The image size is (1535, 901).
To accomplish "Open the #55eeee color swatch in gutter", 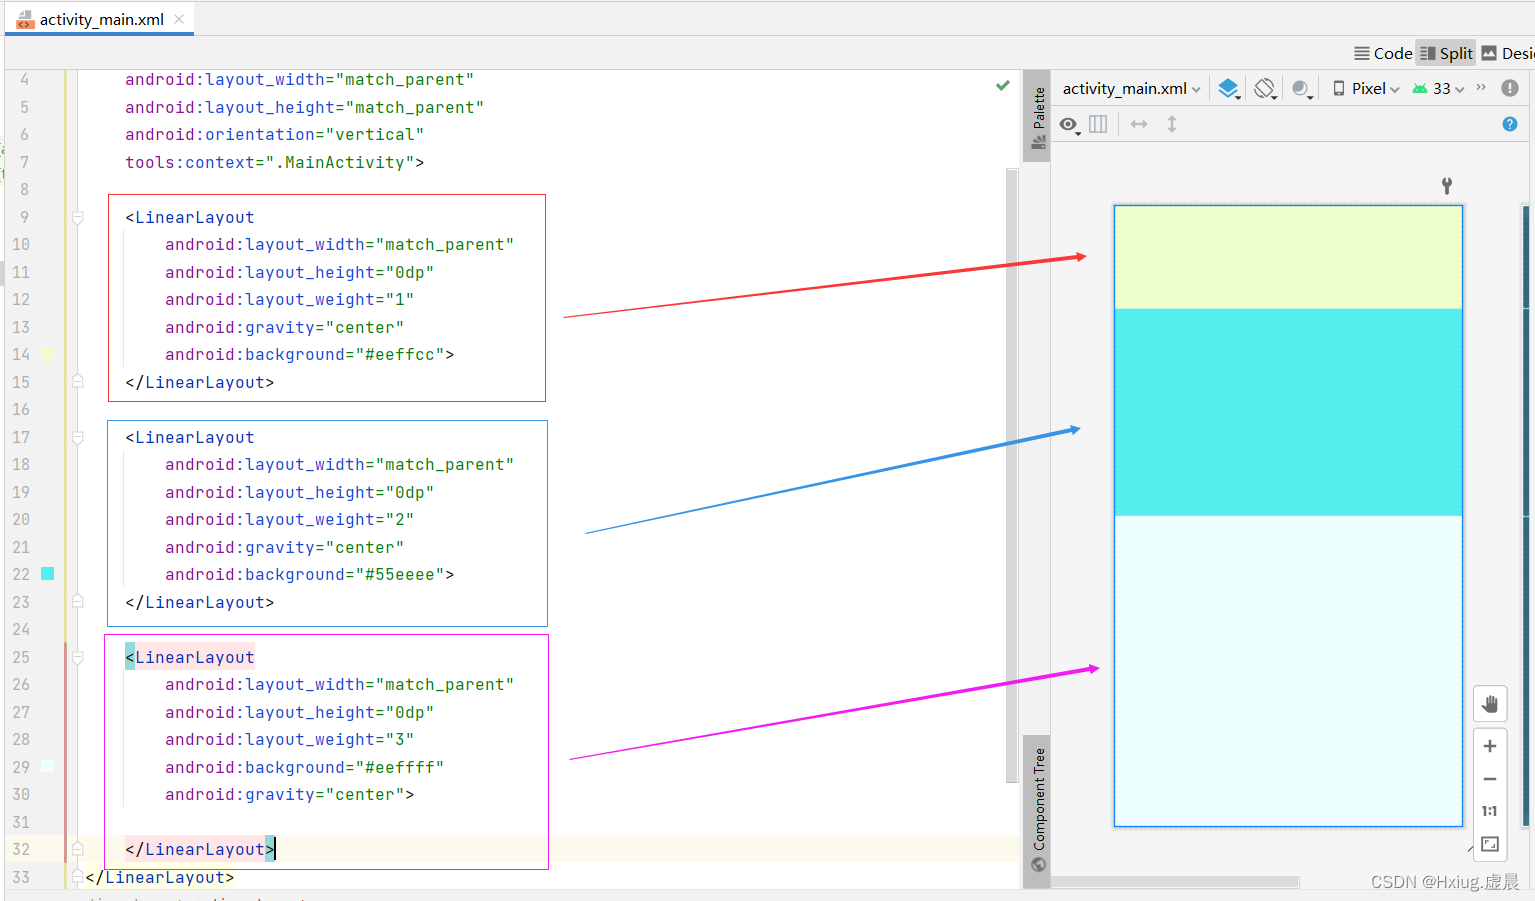I will click(47, 574).
